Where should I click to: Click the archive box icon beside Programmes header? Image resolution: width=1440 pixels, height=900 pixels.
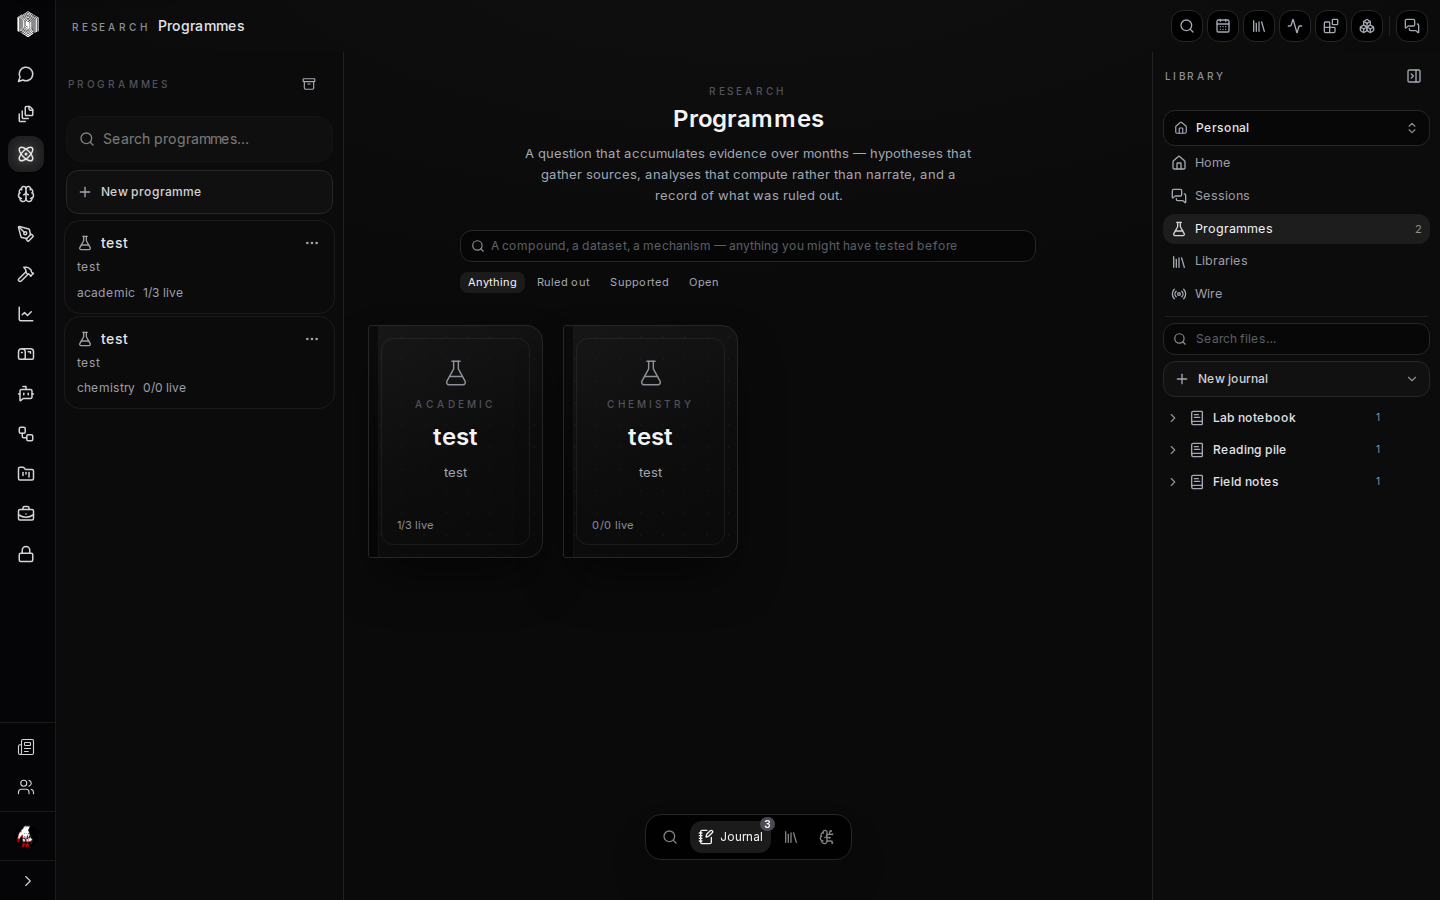point(309,84)
